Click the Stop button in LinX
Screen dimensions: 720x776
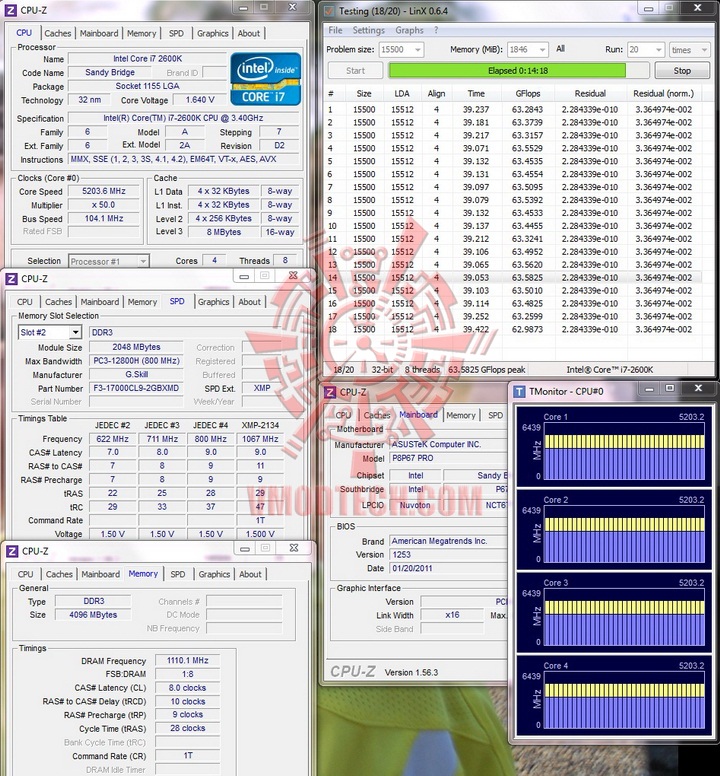click(x=682, y=71)
